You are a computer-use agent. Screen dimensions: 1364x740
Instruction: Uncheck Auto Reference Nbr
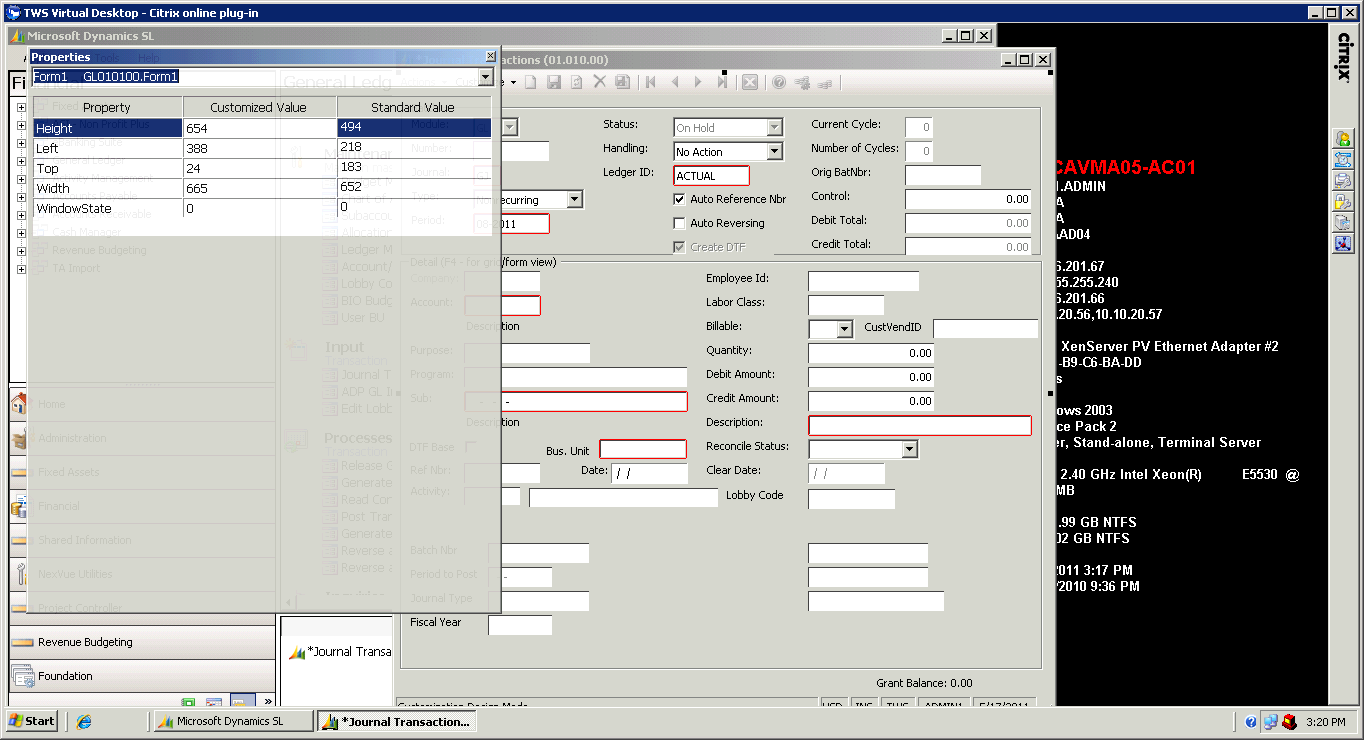(677, 199)
